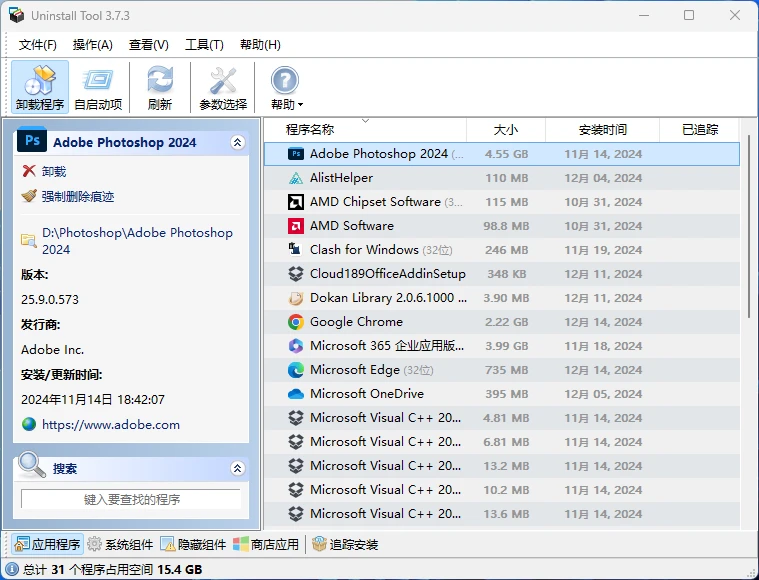Click the Uninstall Tool title bar icon
The image size is (759, 580).
[x=16, y=15]
